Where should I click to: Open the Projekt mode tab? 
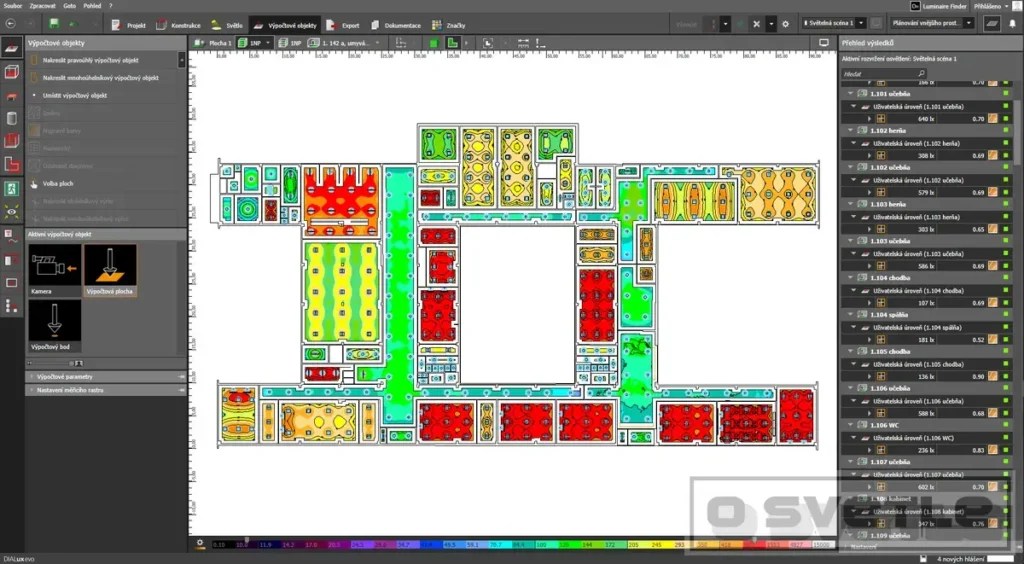click(129, 25)
